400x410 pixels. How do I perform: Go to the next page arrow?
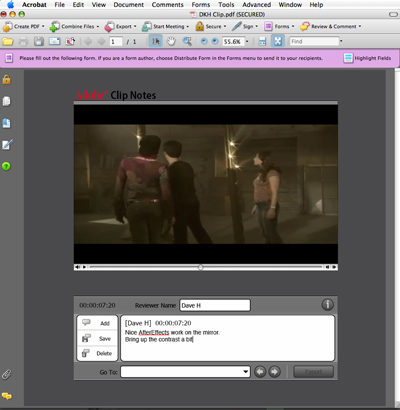101,41
